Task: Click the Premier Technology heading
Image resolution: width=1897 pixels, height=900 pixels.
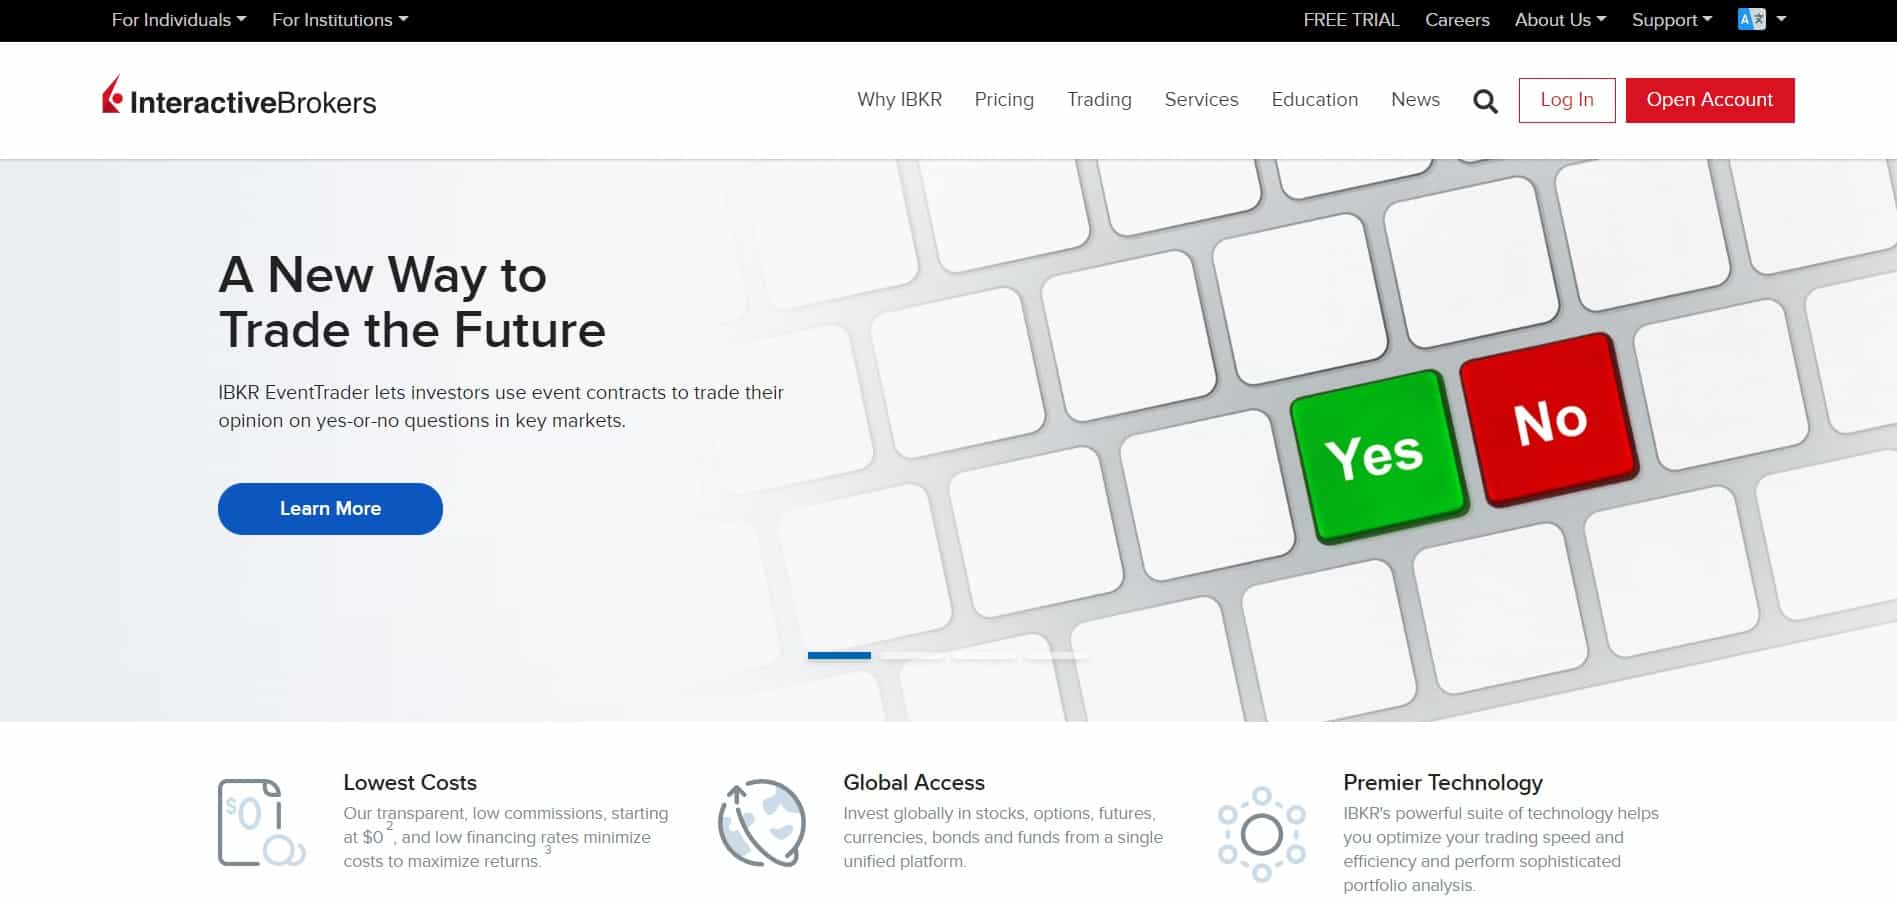Action: [1443, 782]
